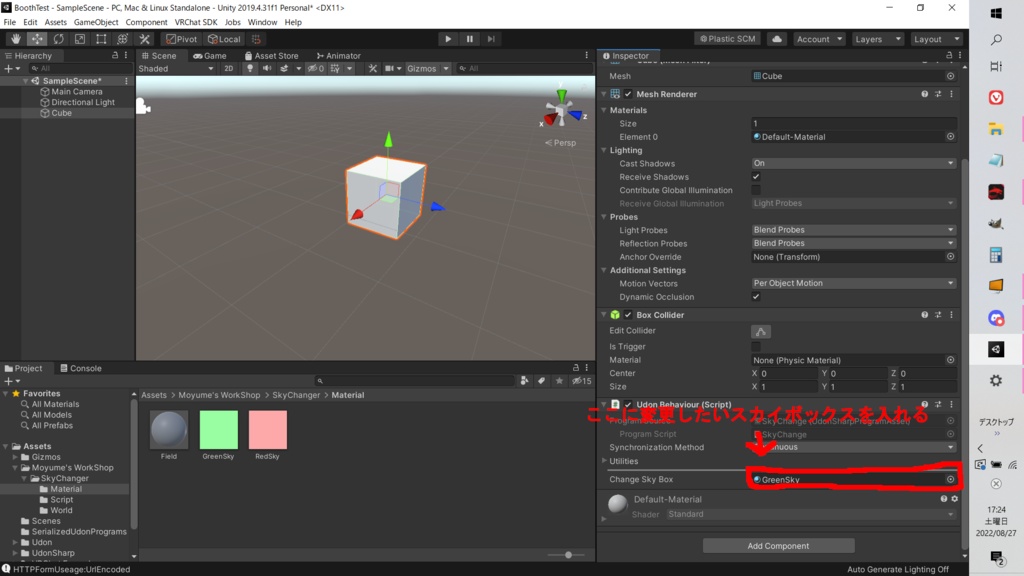
Task: Click the Pause button
Action: click(470, 39)
